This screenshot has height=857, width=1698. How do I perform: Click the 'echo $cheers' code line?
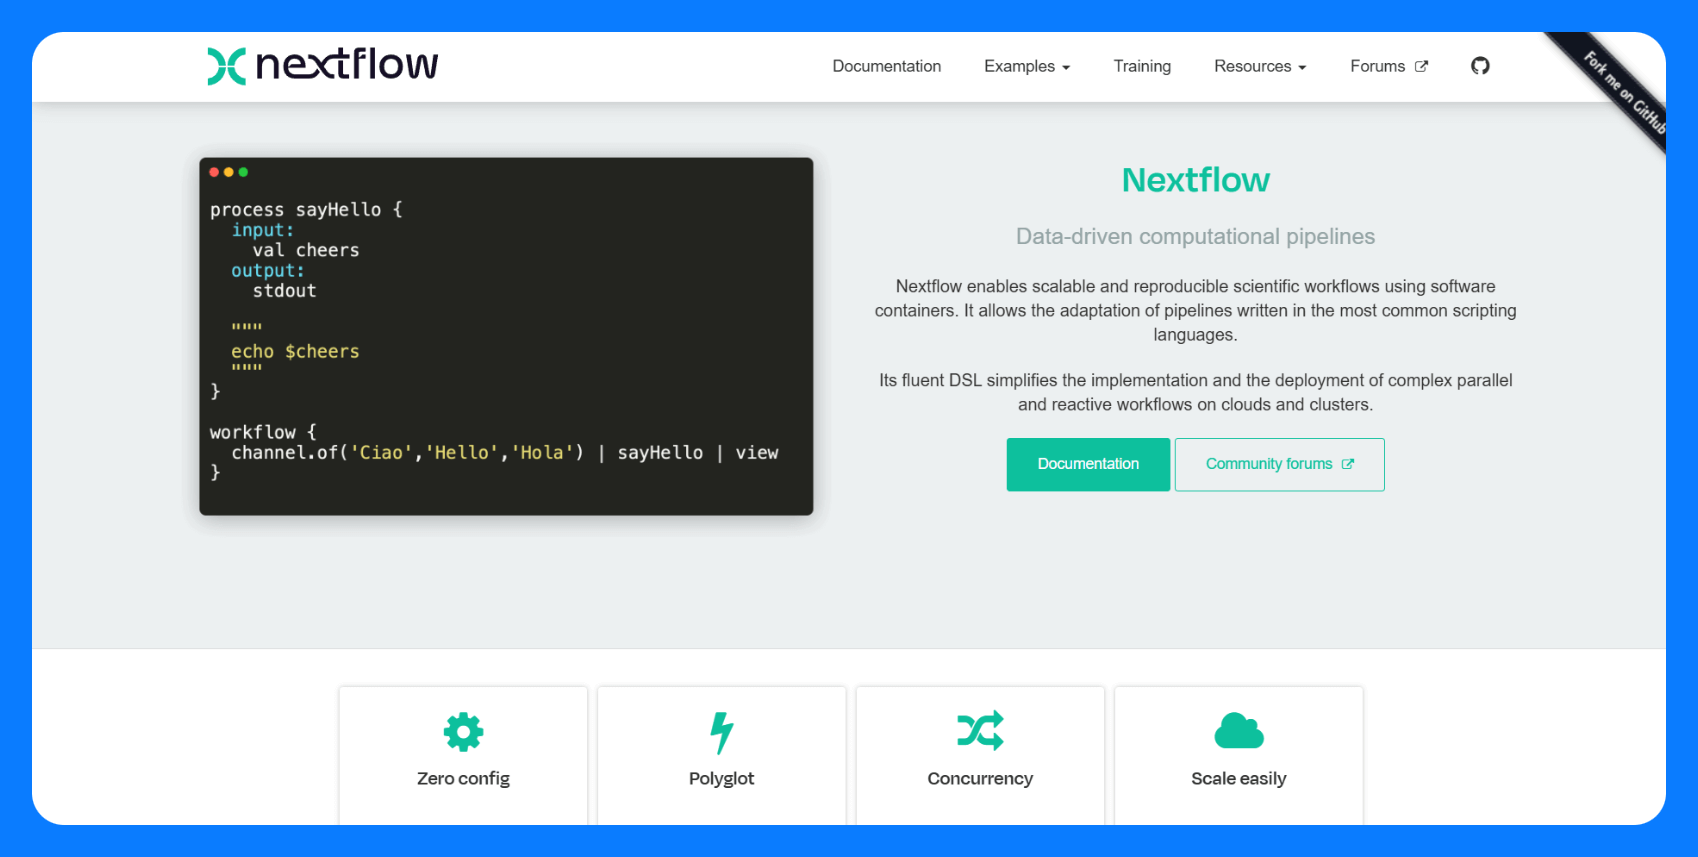(x=295, y=352)
